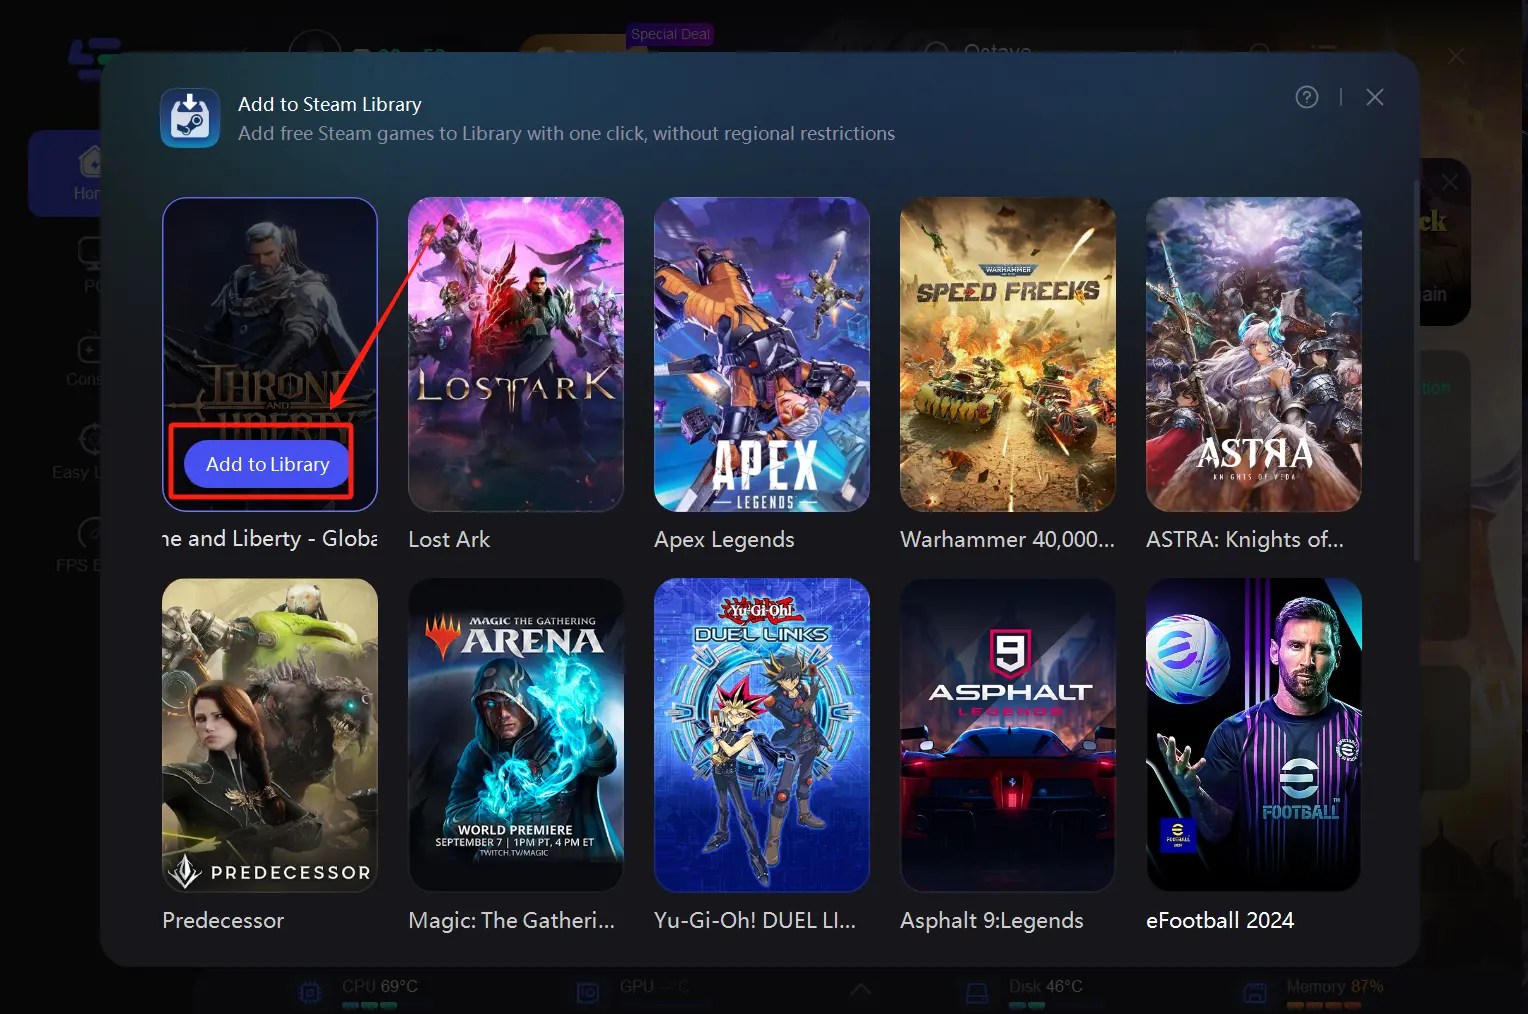Click the Special Deal badge in the background window
The image size is (1528, 1014).
[670, 34]
